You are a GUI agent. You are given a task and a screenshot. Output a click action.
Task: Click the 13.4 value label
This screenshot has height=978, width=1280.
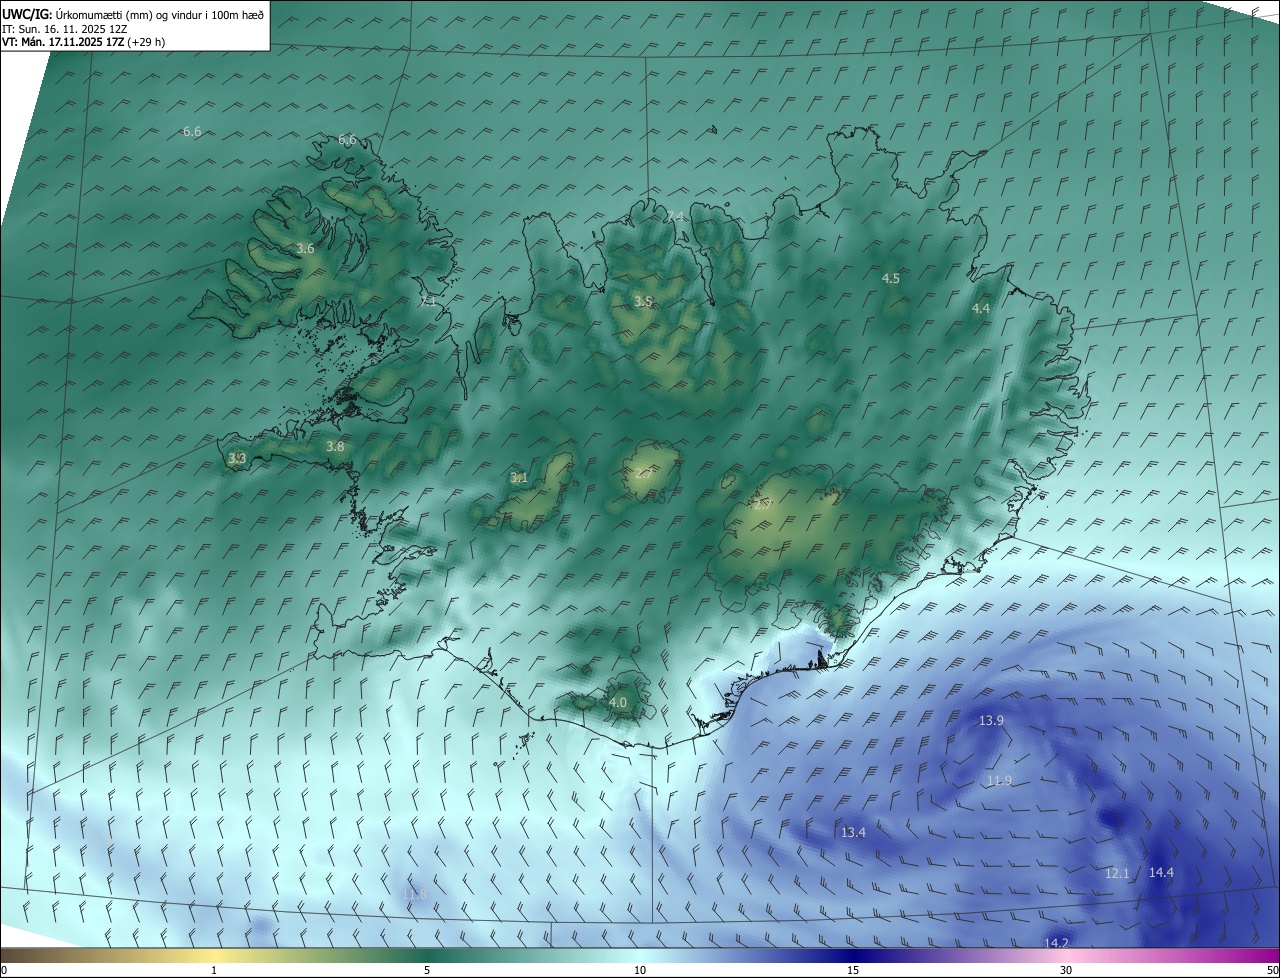[x=853, y=832]
